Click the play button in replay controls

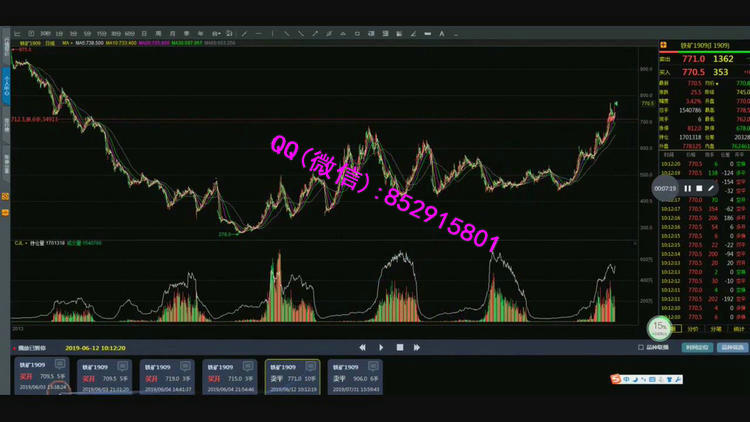coord(381,347)
